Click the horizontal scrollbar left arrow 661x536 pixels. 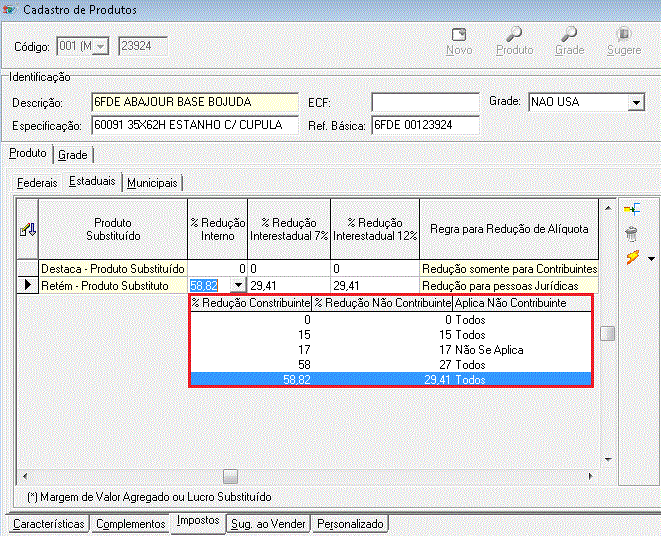[25, 476]
